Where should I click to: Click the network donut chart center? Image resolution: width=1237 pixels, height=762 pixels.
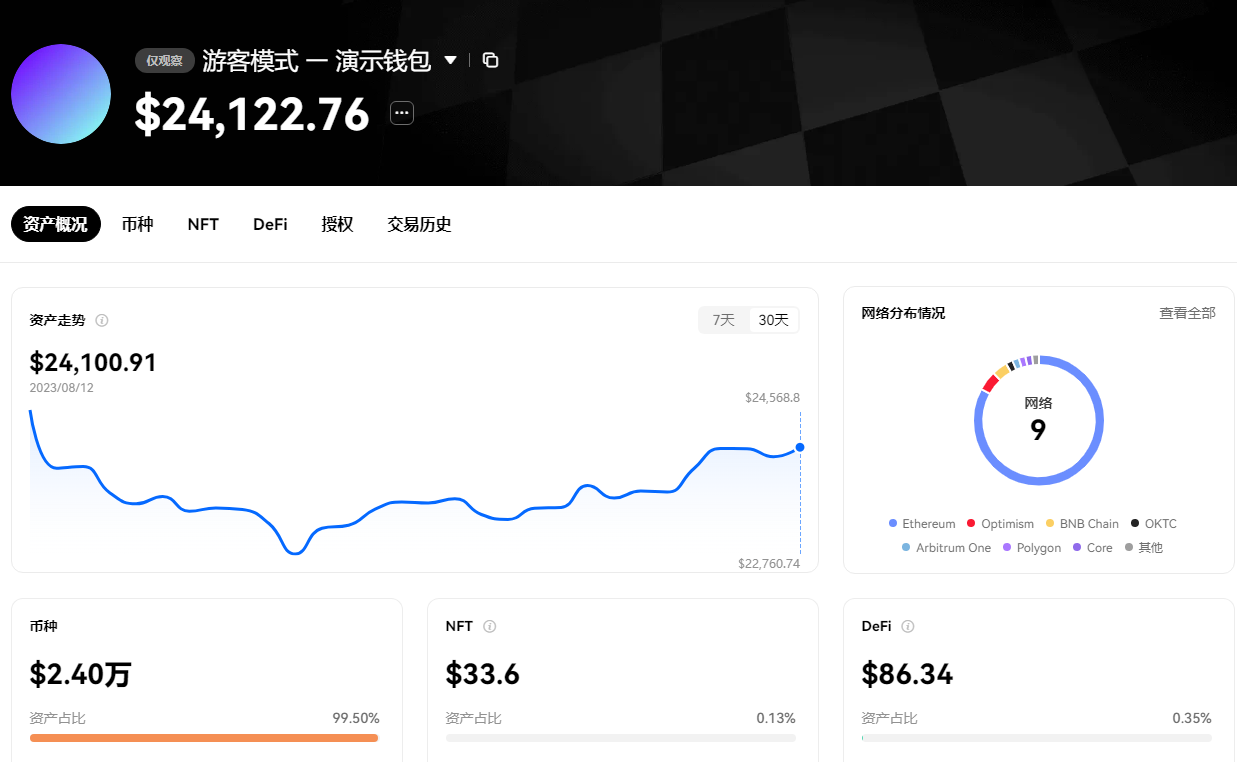tap(1039, 420)
